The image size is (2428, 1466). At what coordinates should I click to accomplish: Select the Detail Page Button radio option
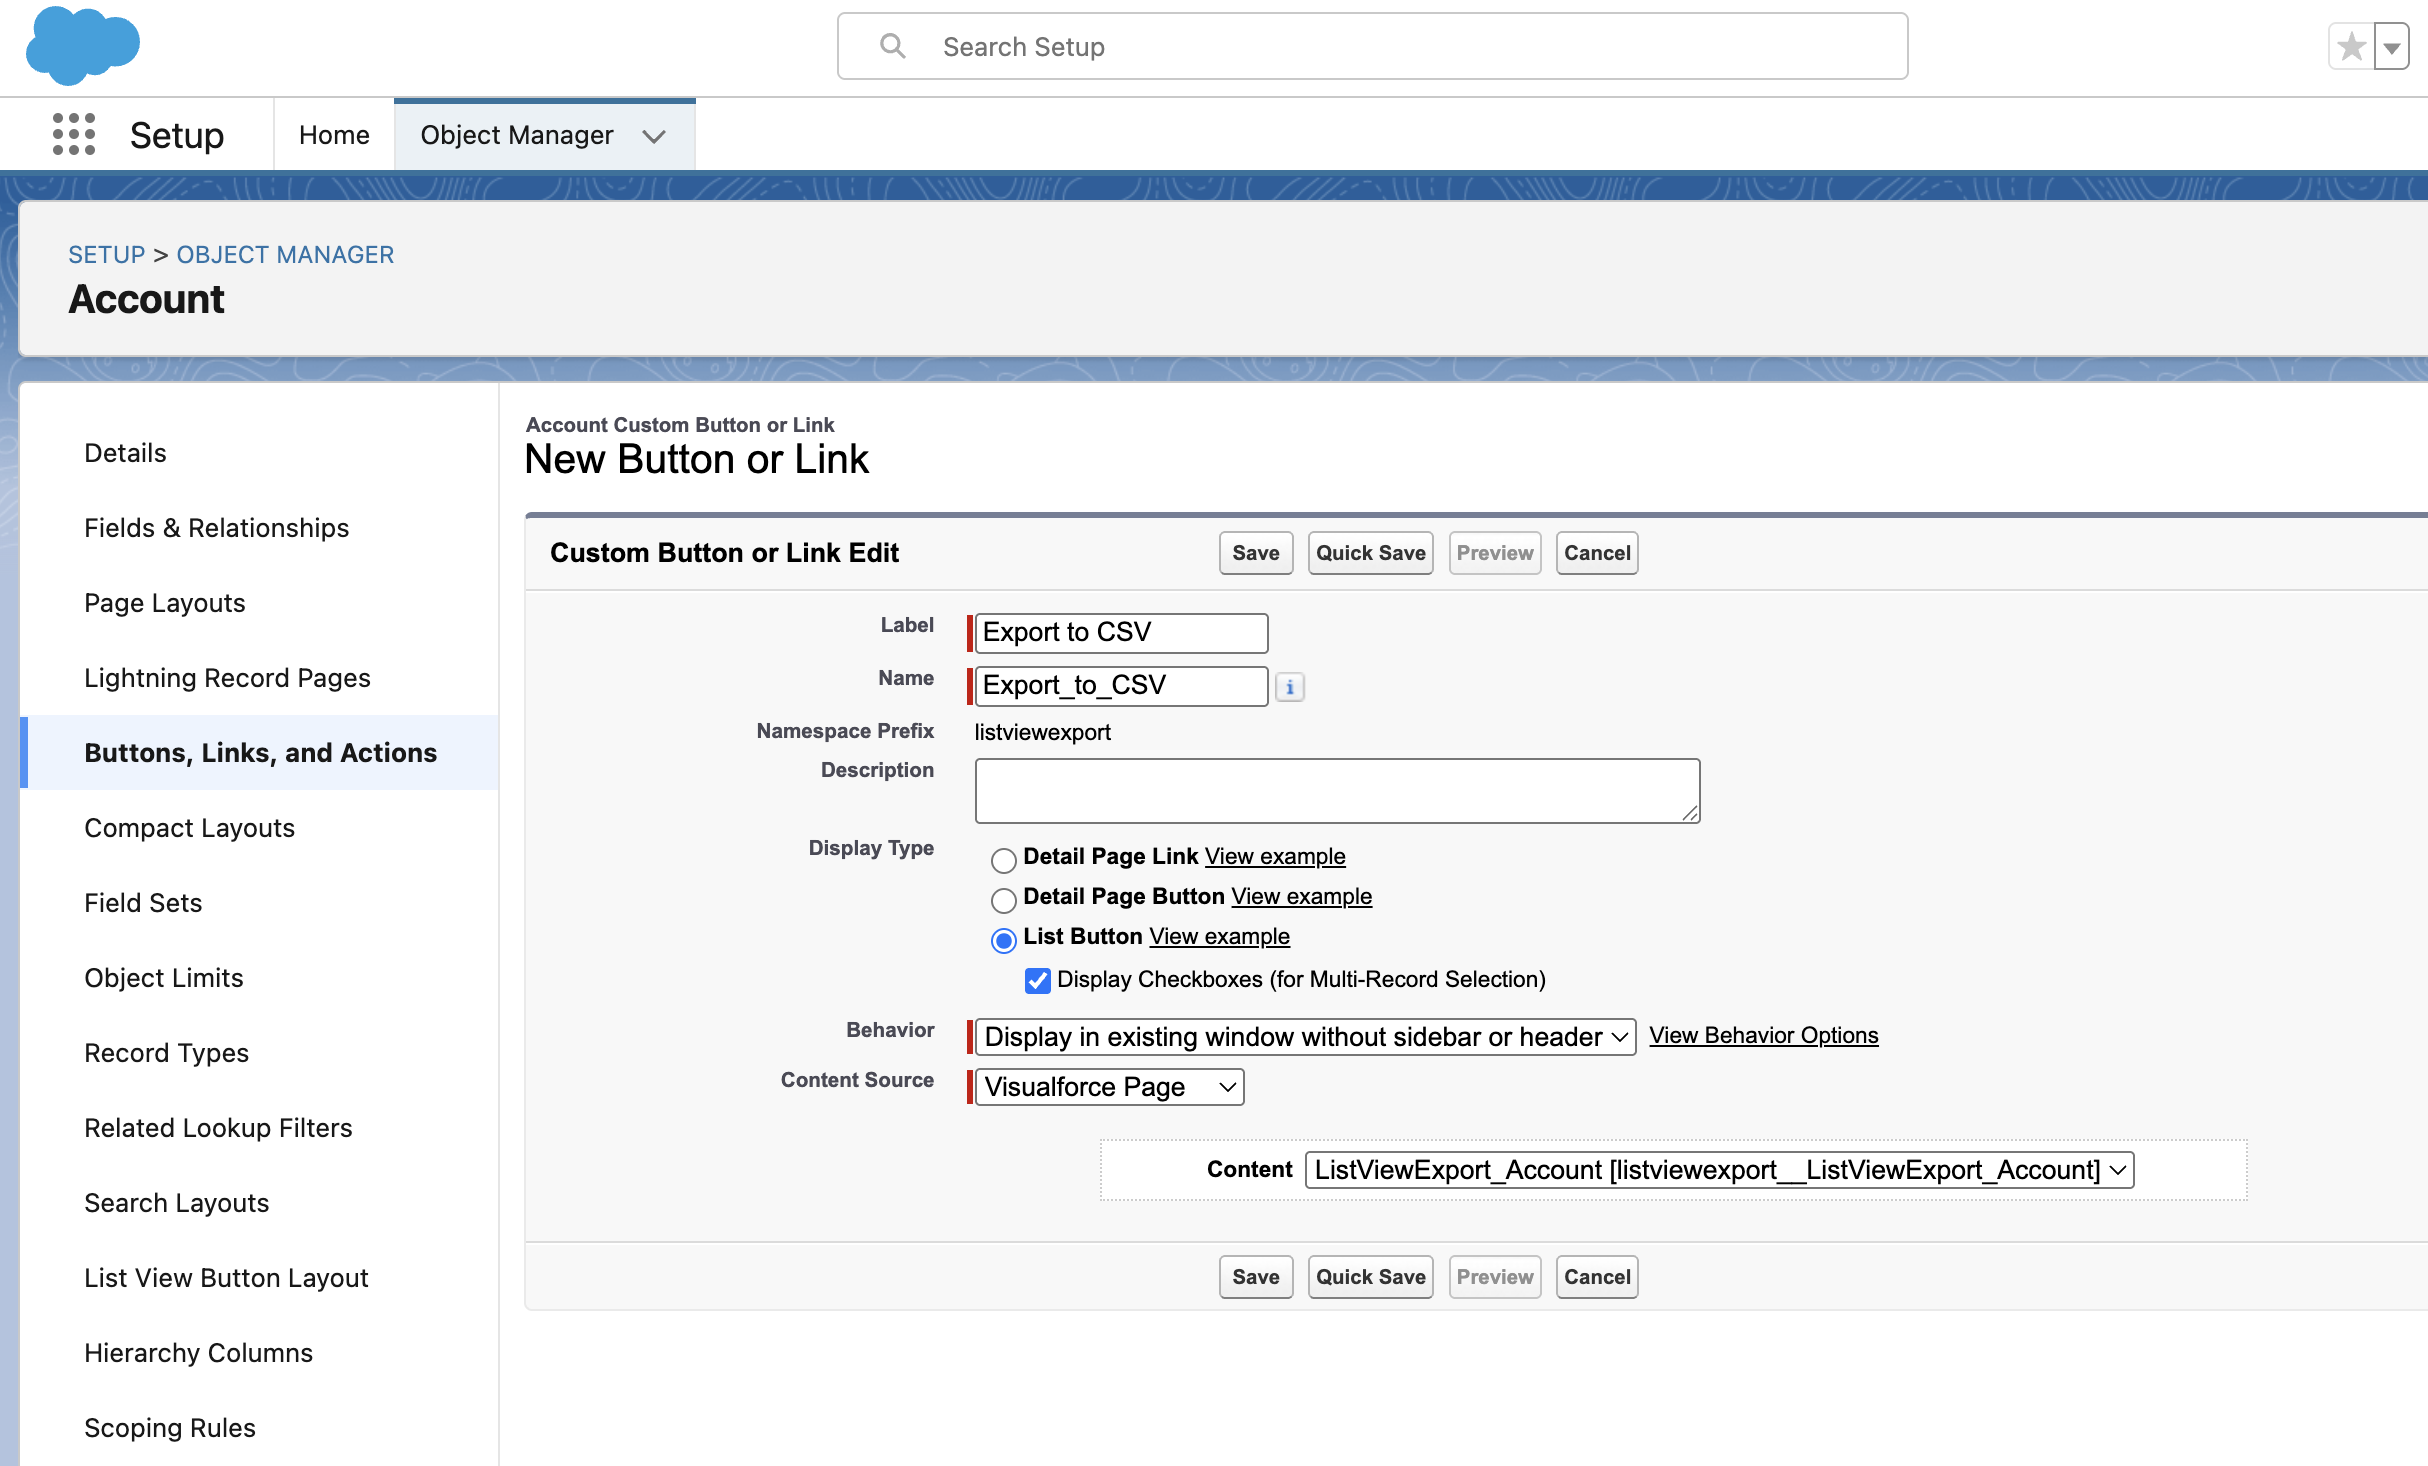(1003, 899)
